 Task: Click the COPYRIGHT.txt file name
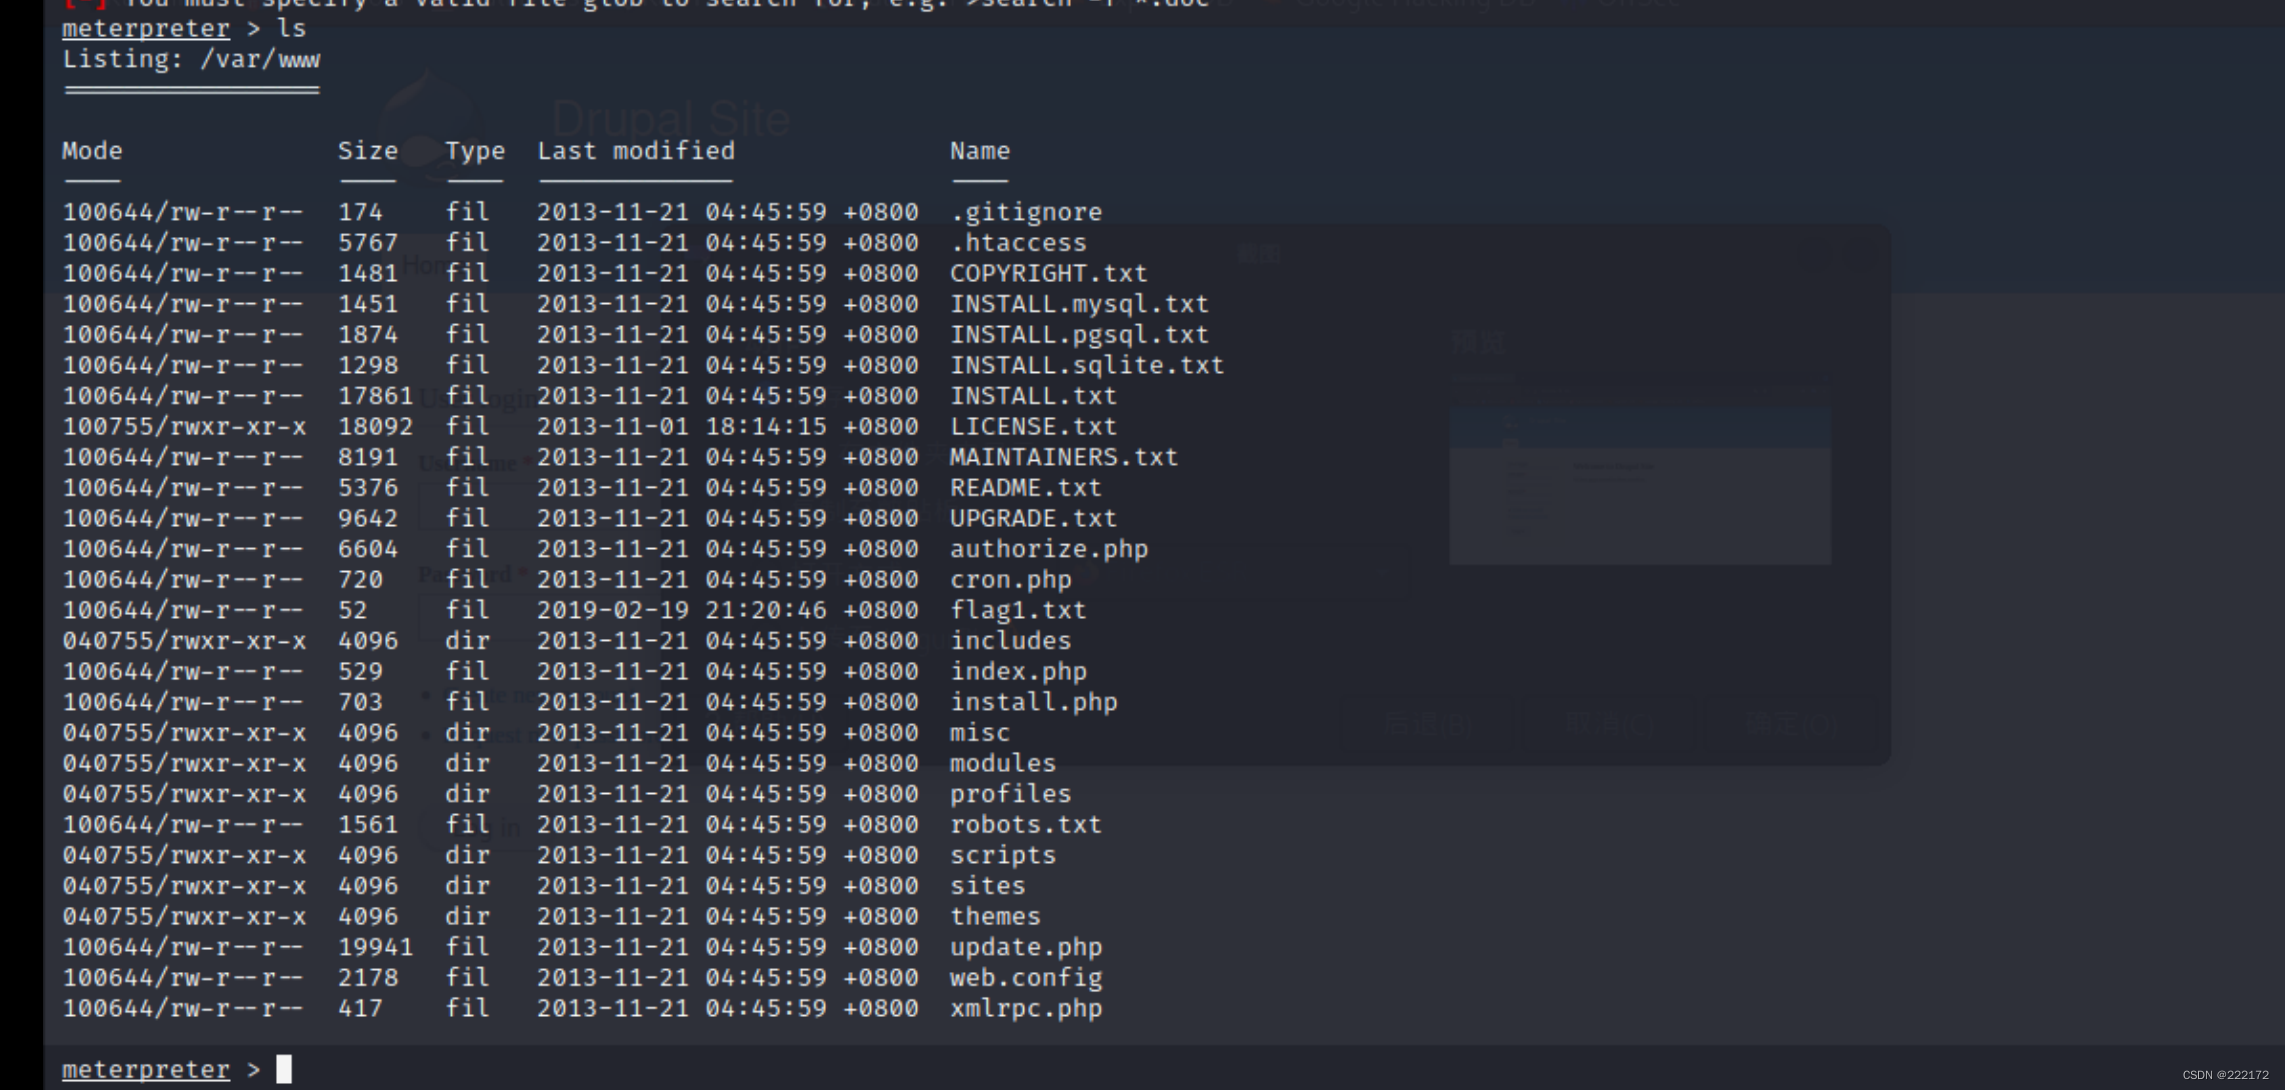pos(1048,273)
